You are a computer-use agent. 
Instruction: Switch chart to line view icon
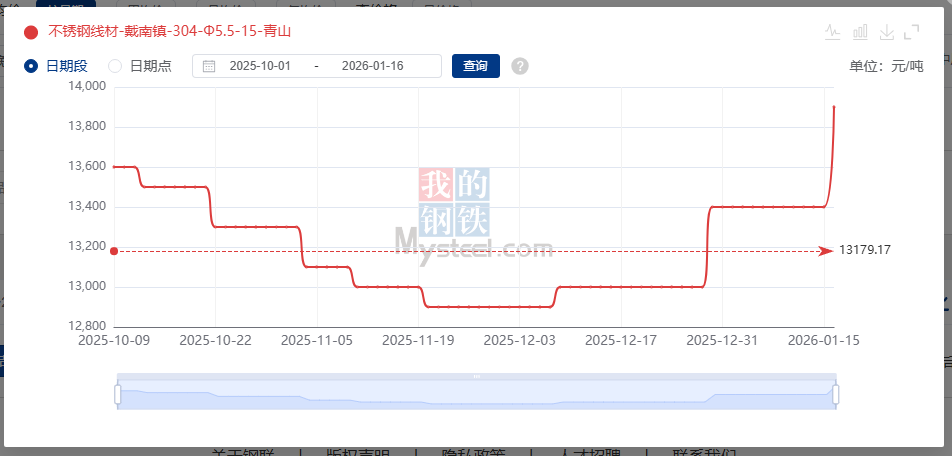(832, 32)
